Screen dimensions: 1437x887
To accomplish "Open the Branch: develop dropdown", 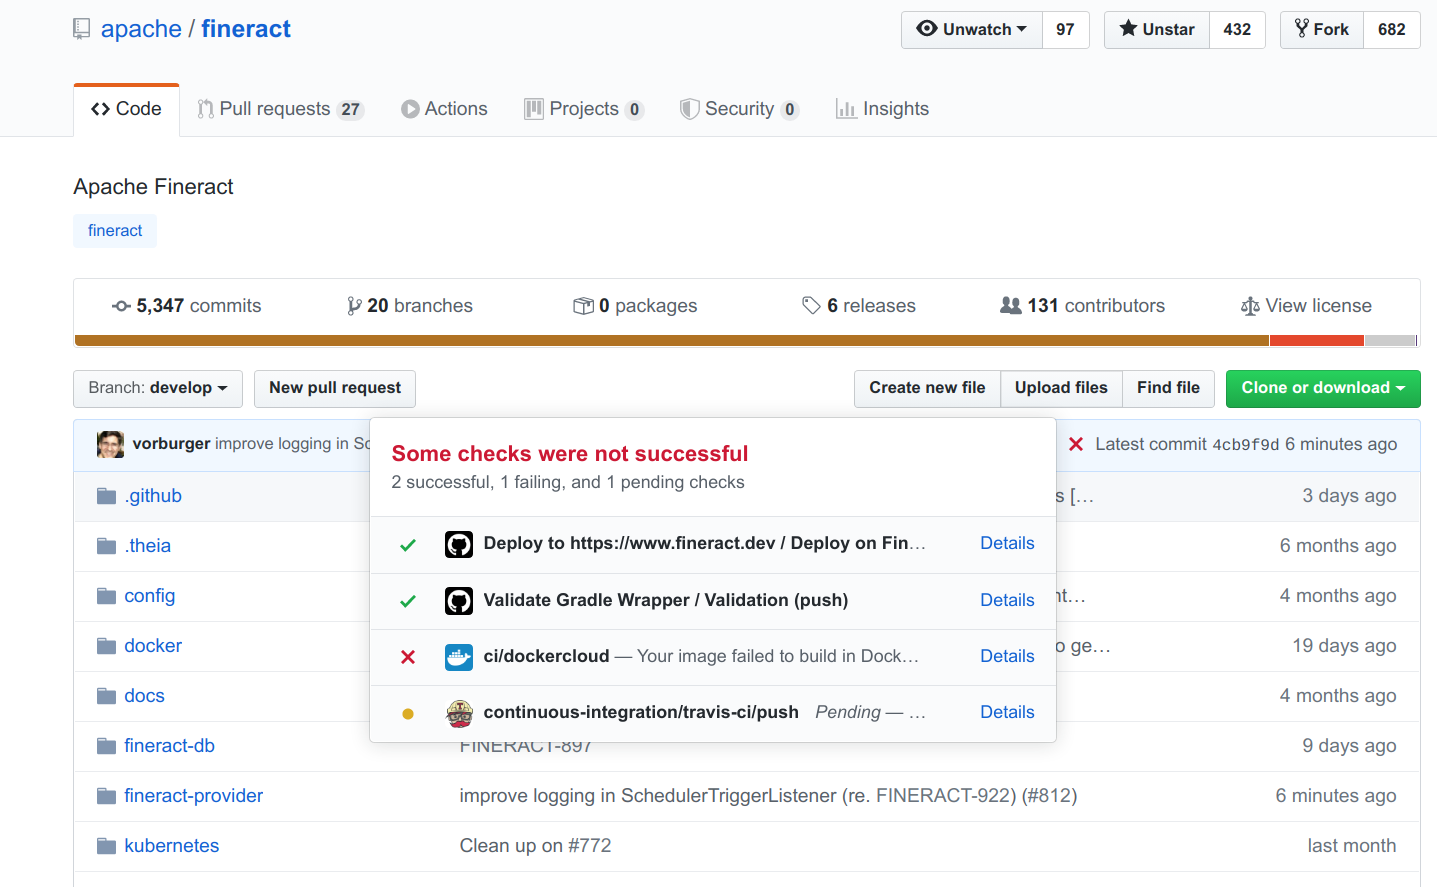I will pos(158,389).
